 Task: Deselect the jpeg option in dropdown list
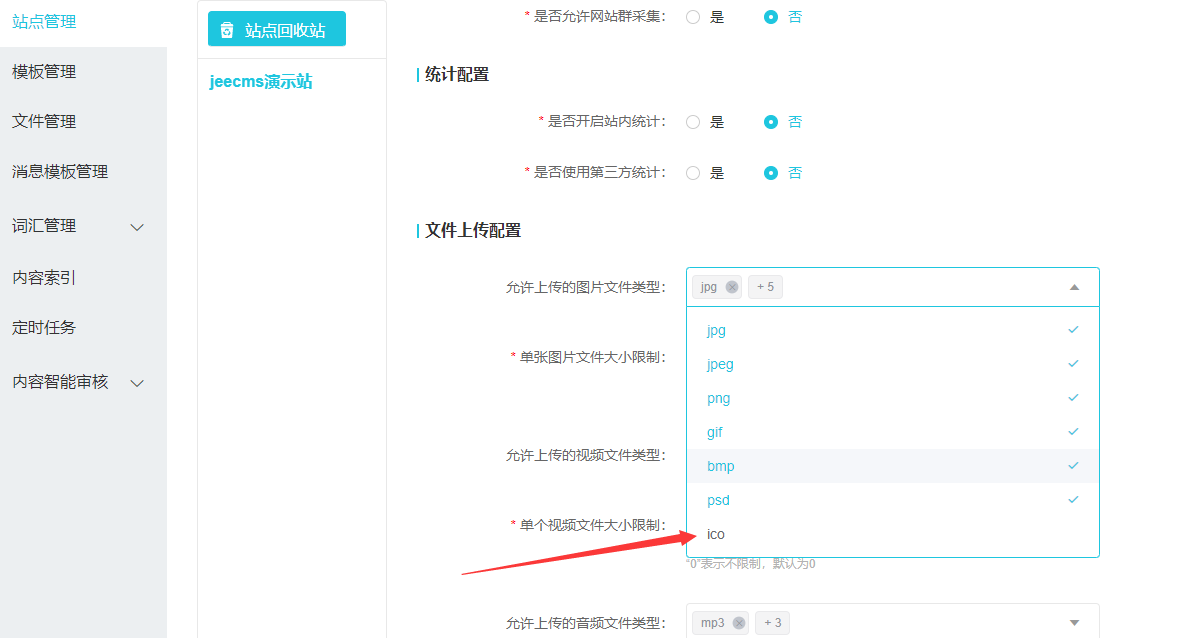[x=893, y=364]
